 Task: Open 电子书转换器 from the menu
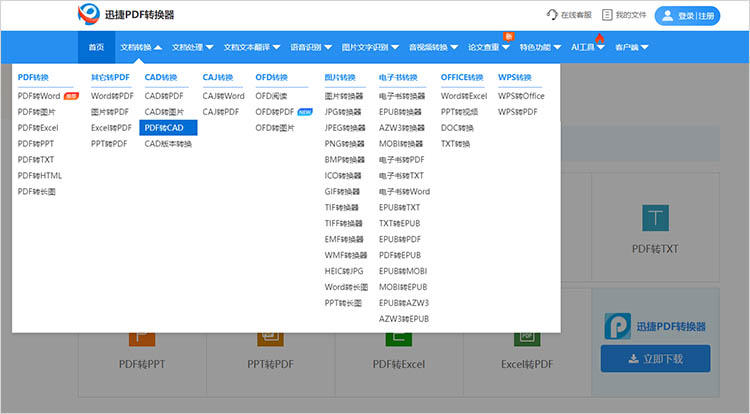coord(402,96)
